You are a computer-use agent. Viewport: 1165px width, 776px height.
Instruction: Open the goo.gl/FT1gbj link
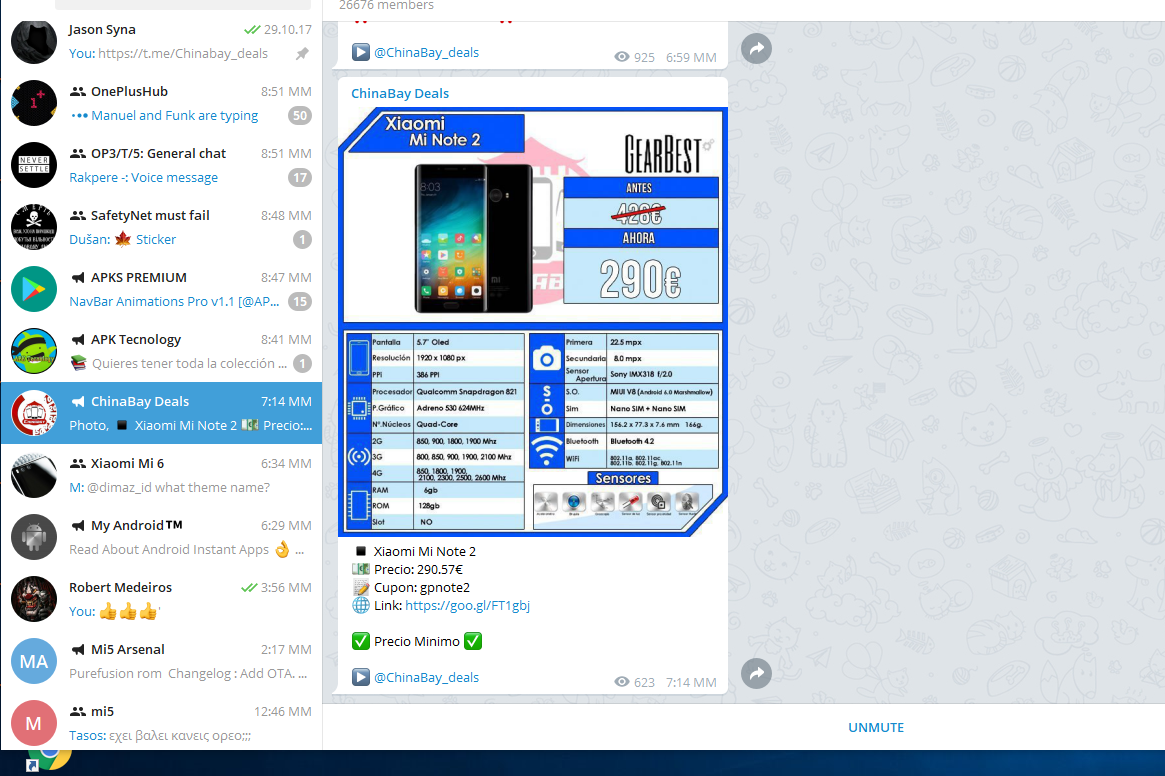[x=467, y=605]
